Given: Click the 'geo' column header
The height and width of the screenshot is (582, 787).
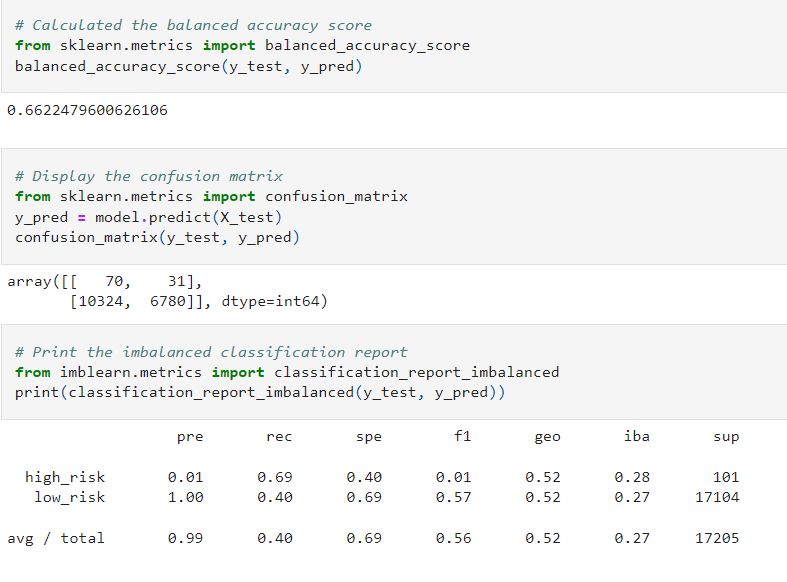Looking at the screenshot, I should point(548,437).
